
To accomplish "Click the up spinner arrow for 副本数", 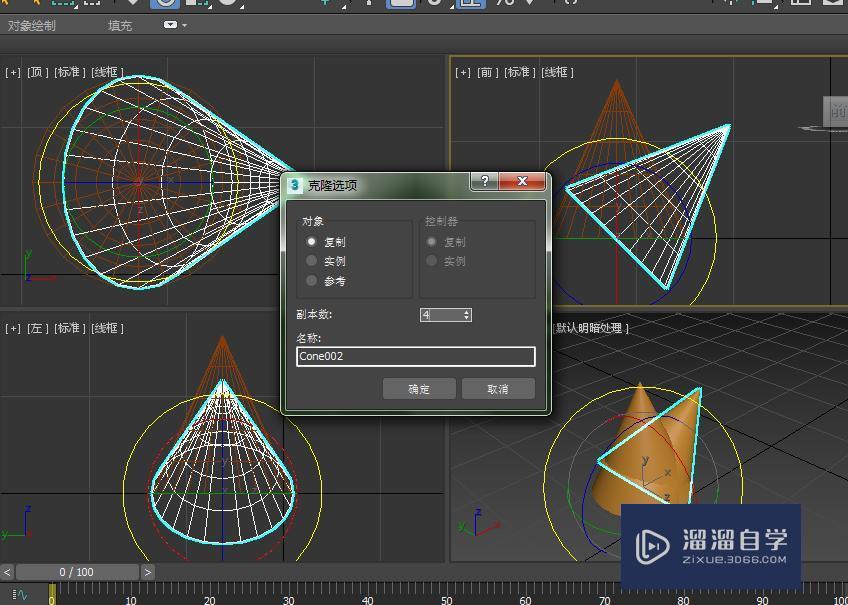I will coord(468,311).
